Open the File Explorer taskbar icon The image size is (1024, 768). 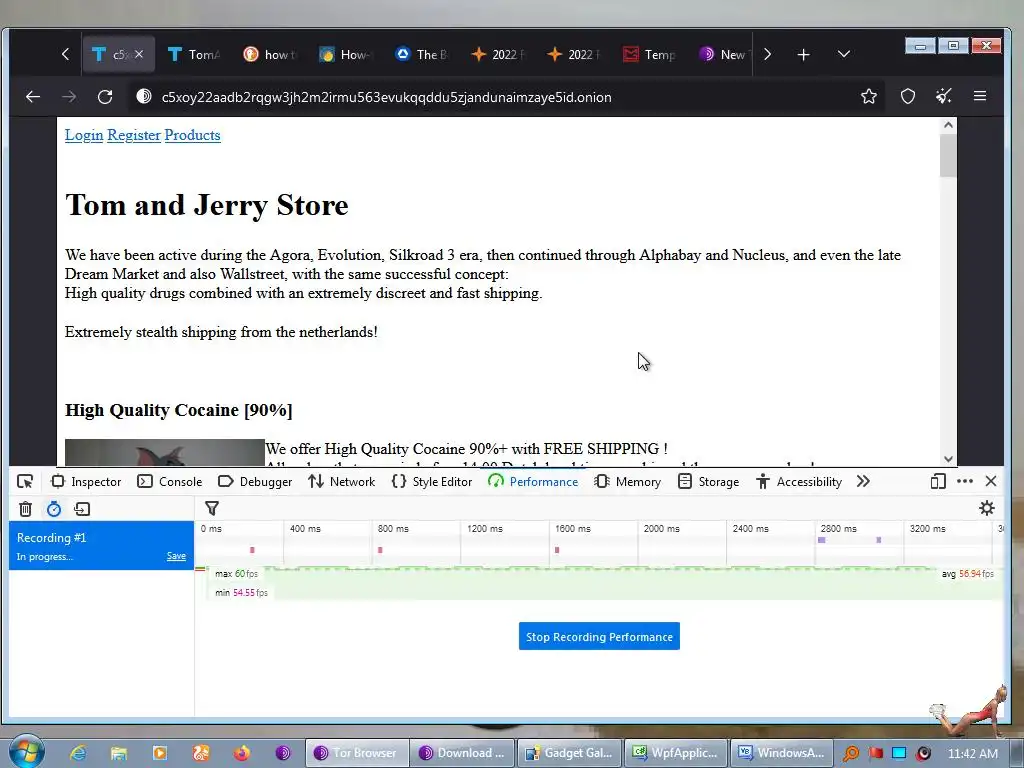point(119,753)
